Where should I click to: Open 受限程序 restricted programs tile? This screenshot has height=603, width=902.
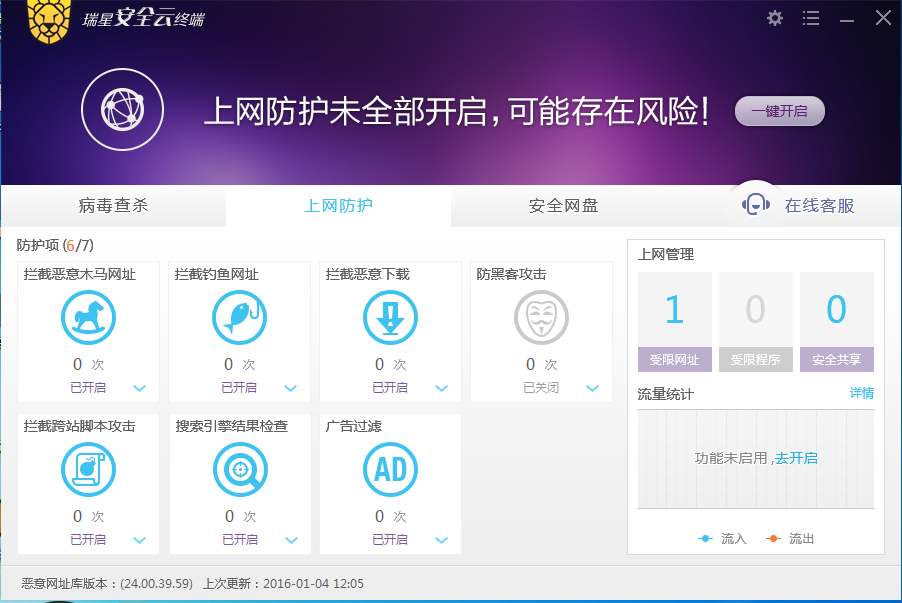(755, 322)
